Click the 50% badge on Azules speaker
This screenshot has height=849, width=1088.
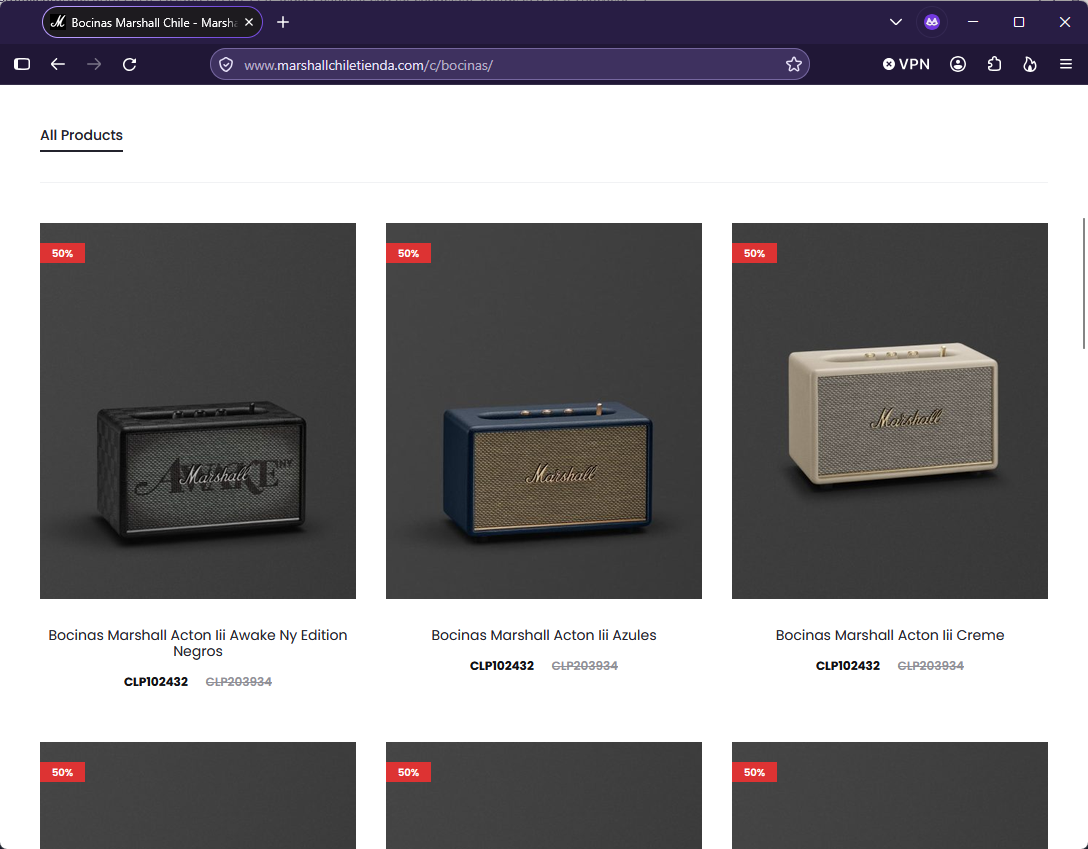point(409,253)
